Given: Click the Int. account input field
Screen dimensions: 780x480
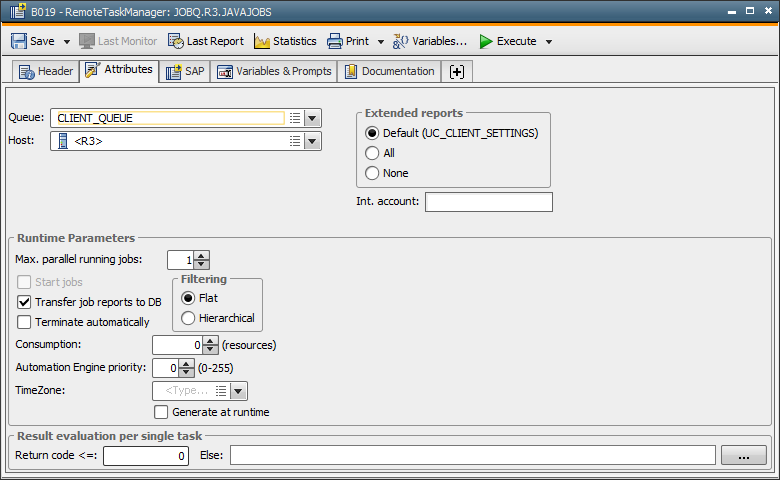Looking at the screenshot, I should 488,202.
